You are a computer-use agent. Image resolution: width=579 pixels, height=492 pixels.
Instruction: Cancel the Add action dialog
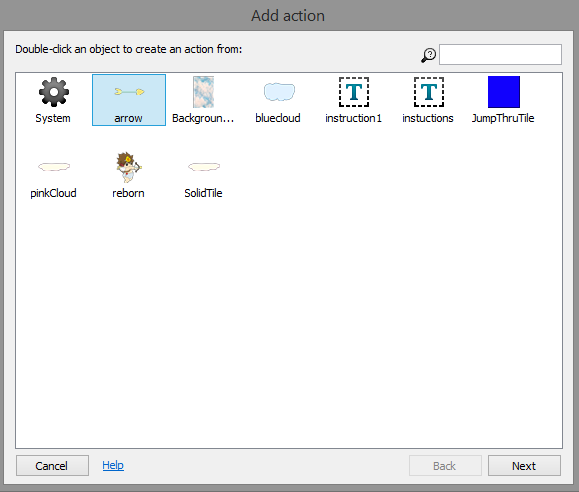pos(52,466)
